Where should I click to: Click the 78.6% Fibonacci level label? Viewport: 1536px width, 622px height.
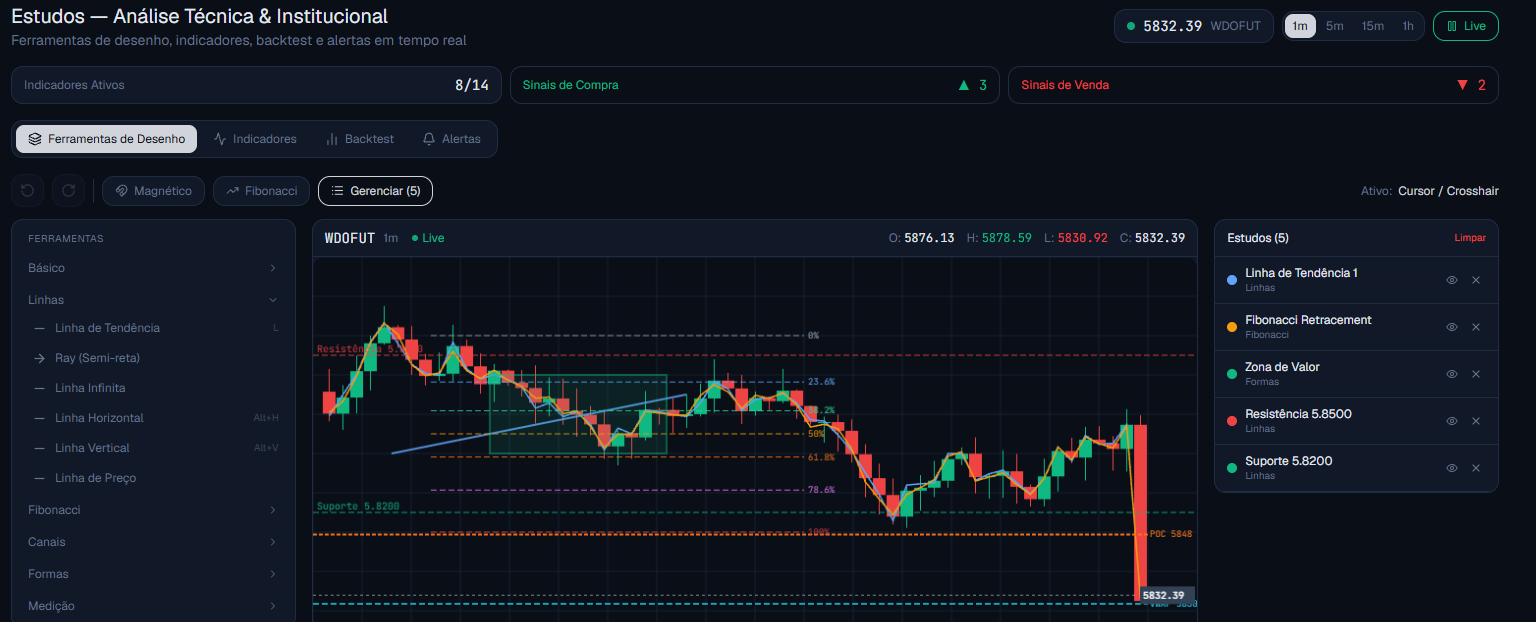point(821,490)
